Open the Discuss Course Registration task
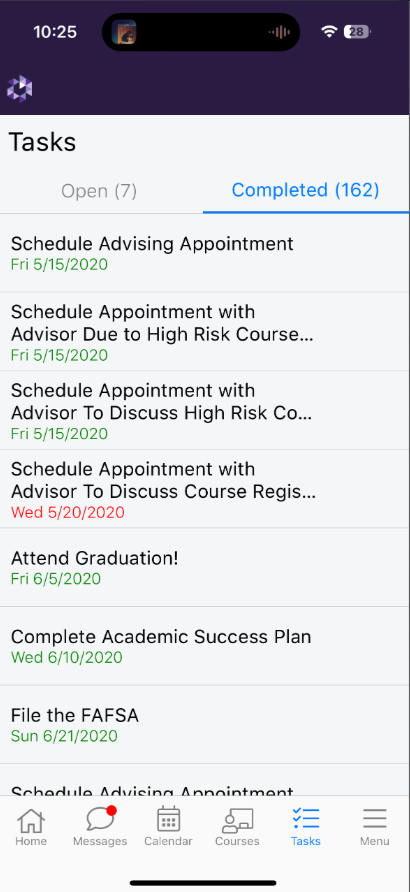The image size is (410, 892). coord(205,489)
